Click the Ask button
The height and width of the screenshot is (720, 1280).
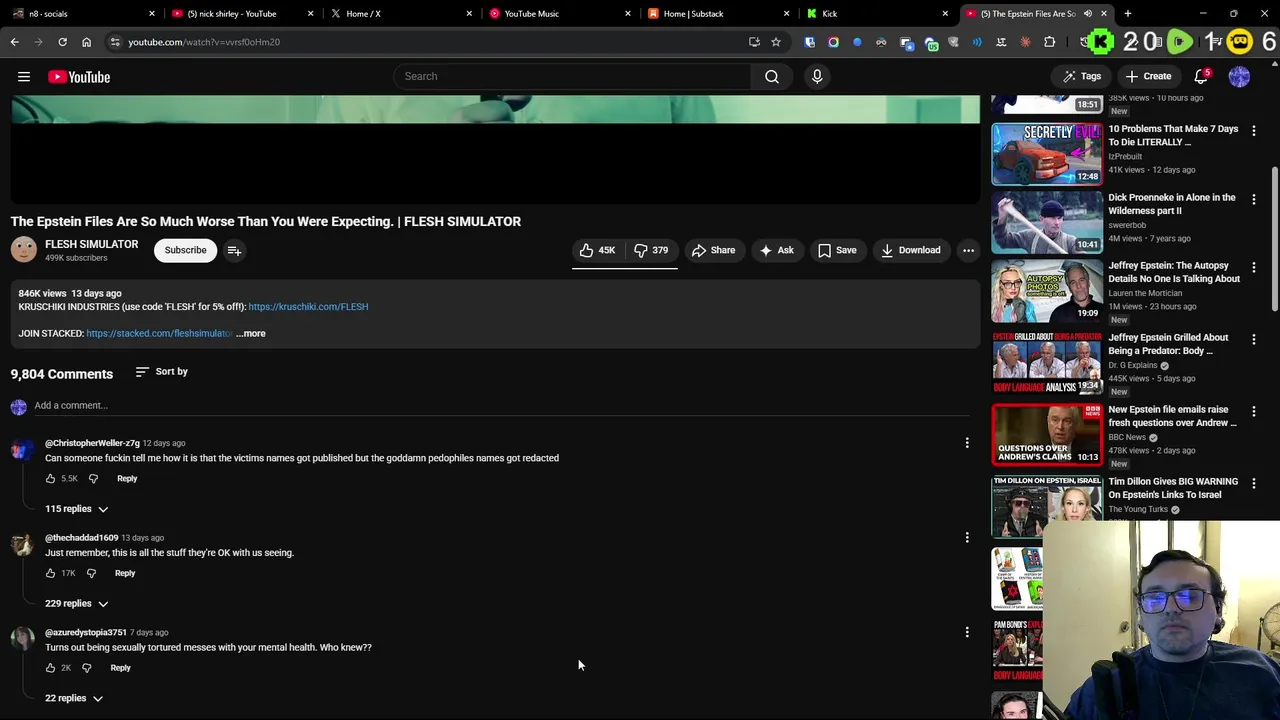[x=776, y=250]
